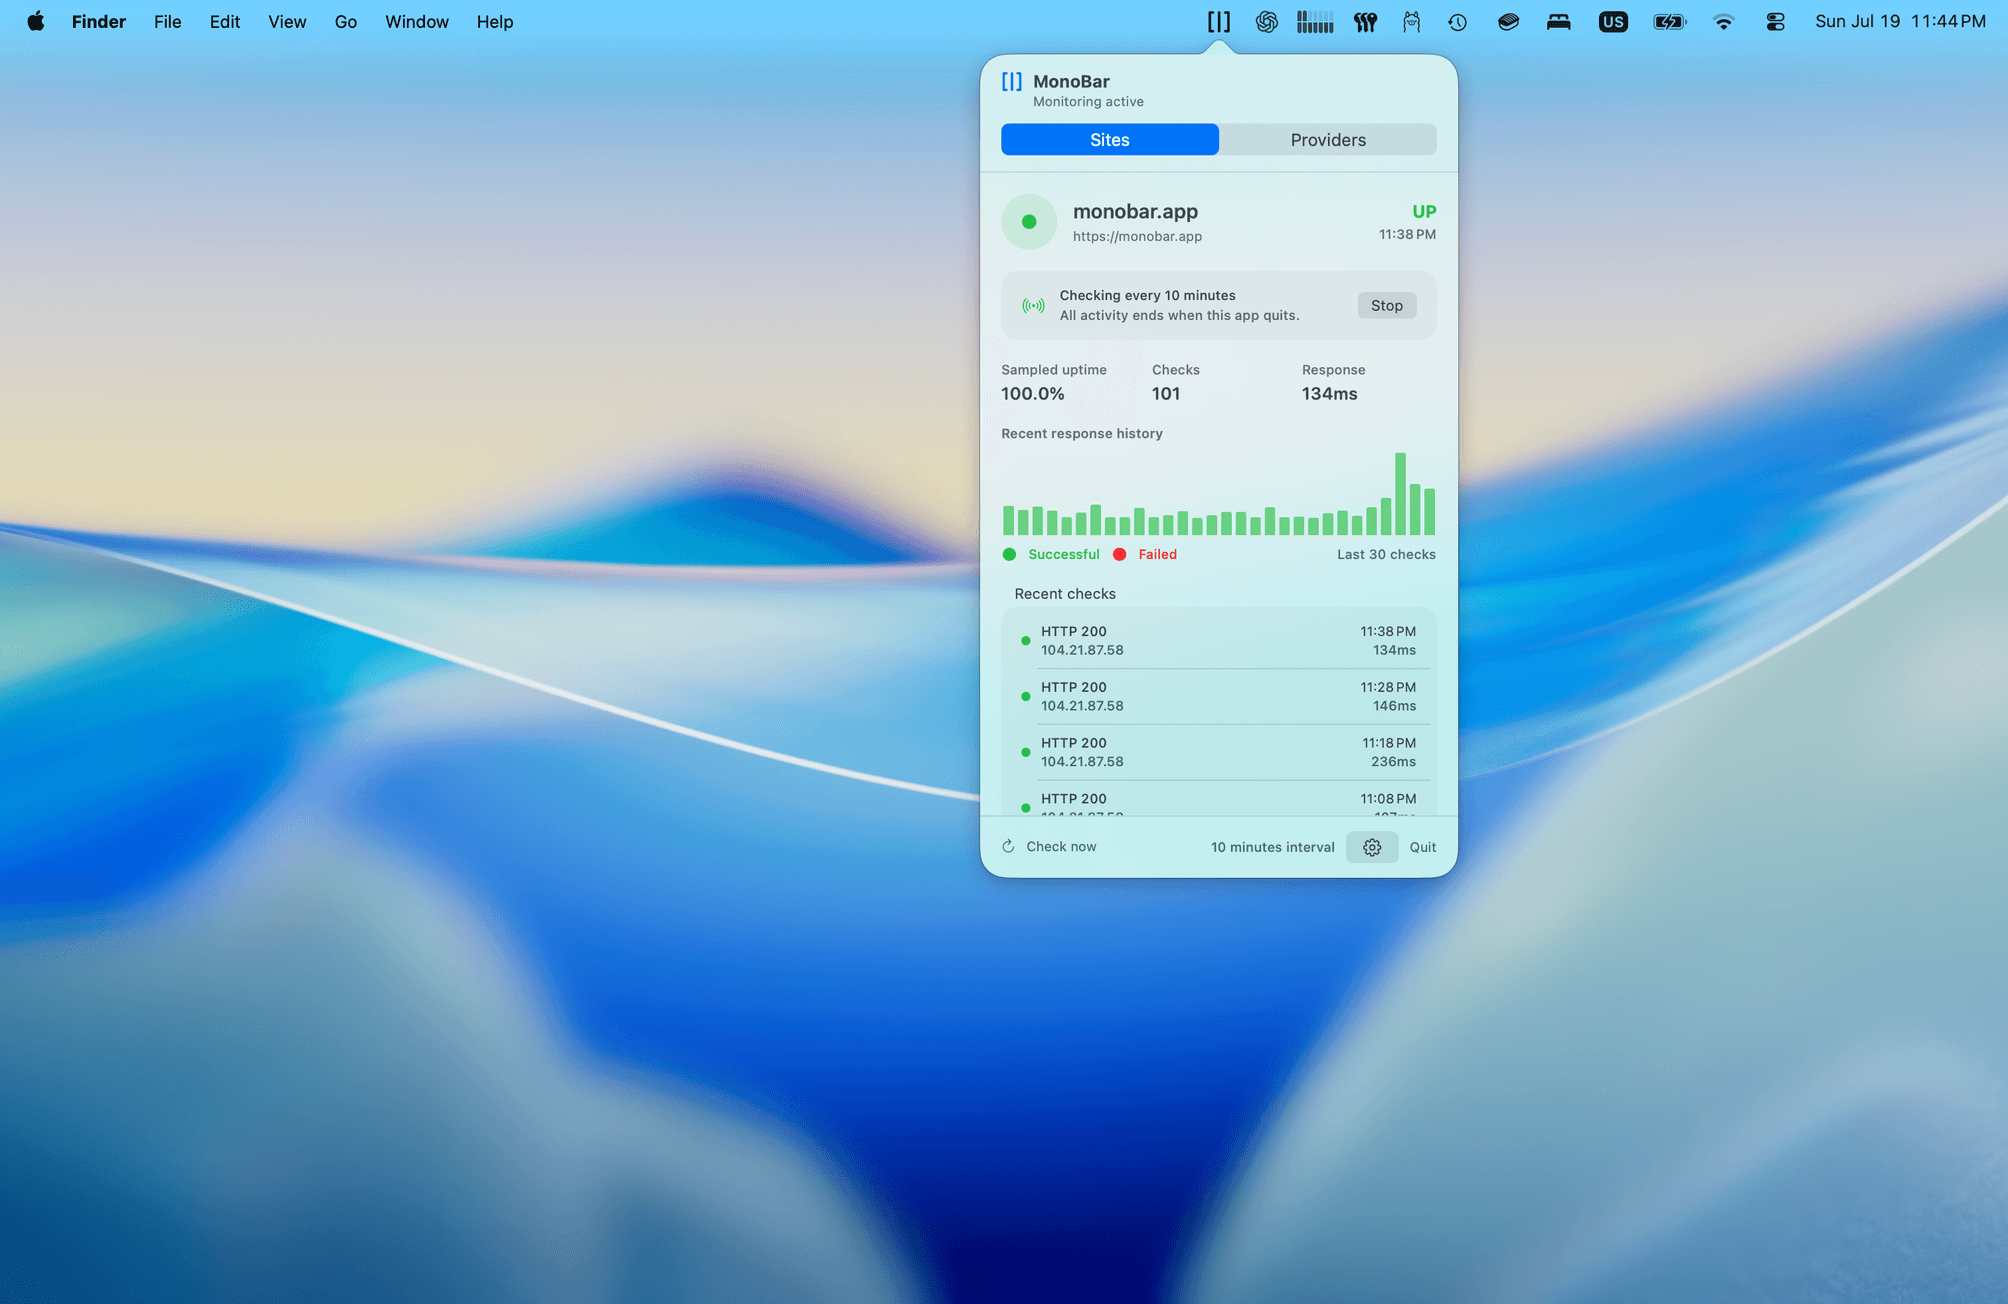Select the 11:28 PM check with 146ms

pos(1218,697)
